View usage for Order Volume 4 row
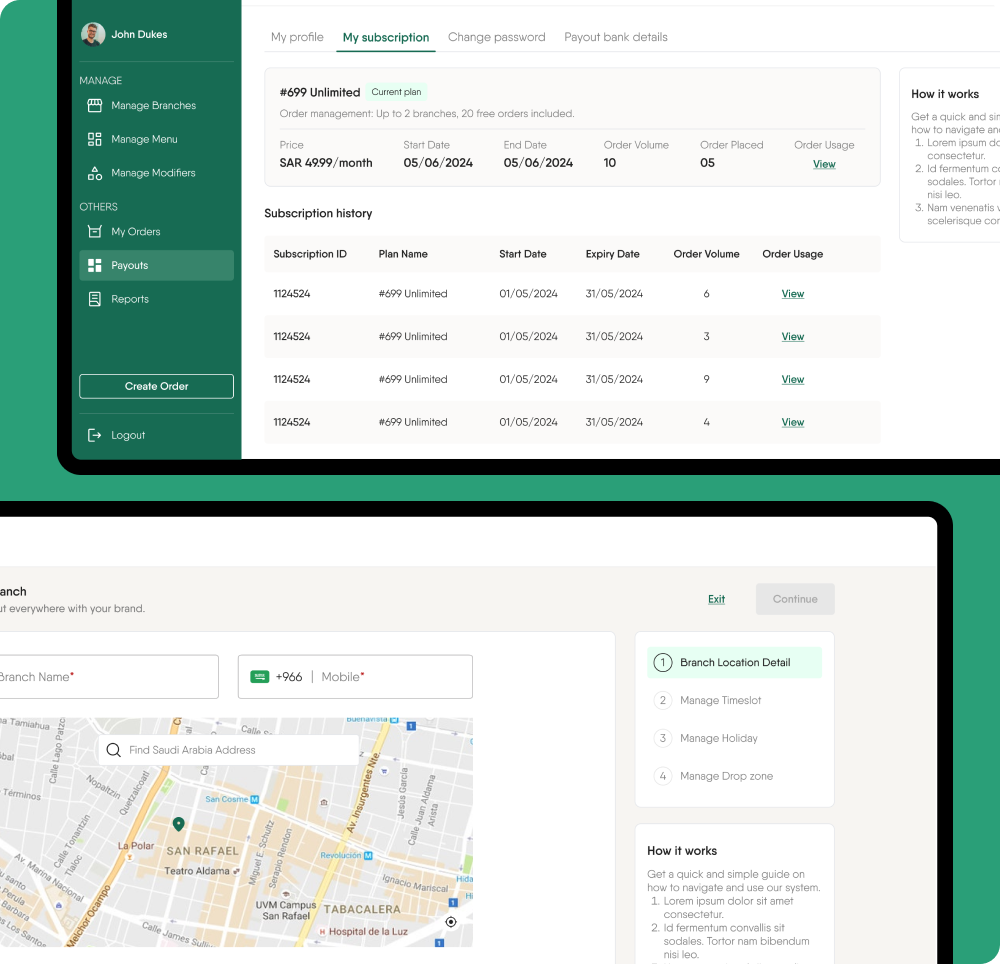The width and height of the screenshot is (1000, 964). coord(793,422)
